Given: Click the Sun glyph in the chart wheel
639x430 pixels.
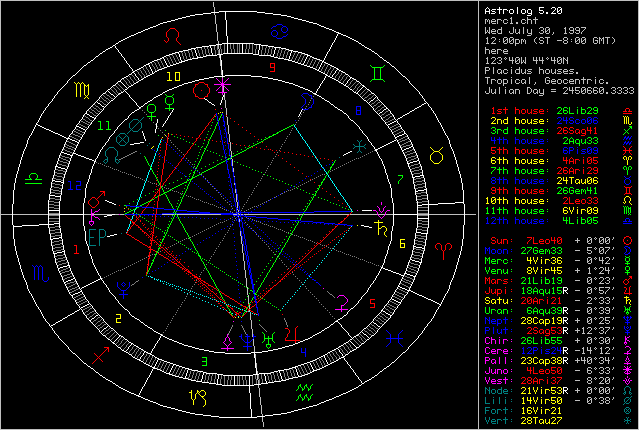Looking at the screenshot, I should [x=201, y=90].
